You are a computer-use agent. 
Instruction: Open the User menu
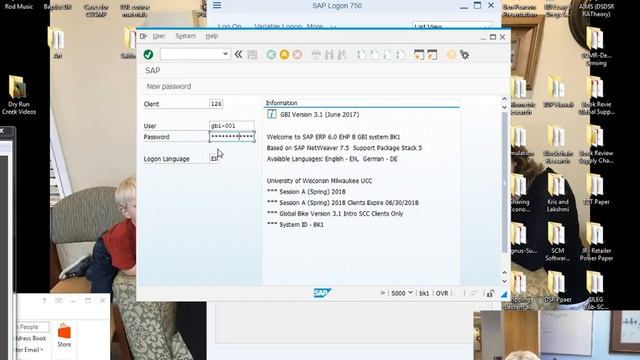click(x=159, y=36)
